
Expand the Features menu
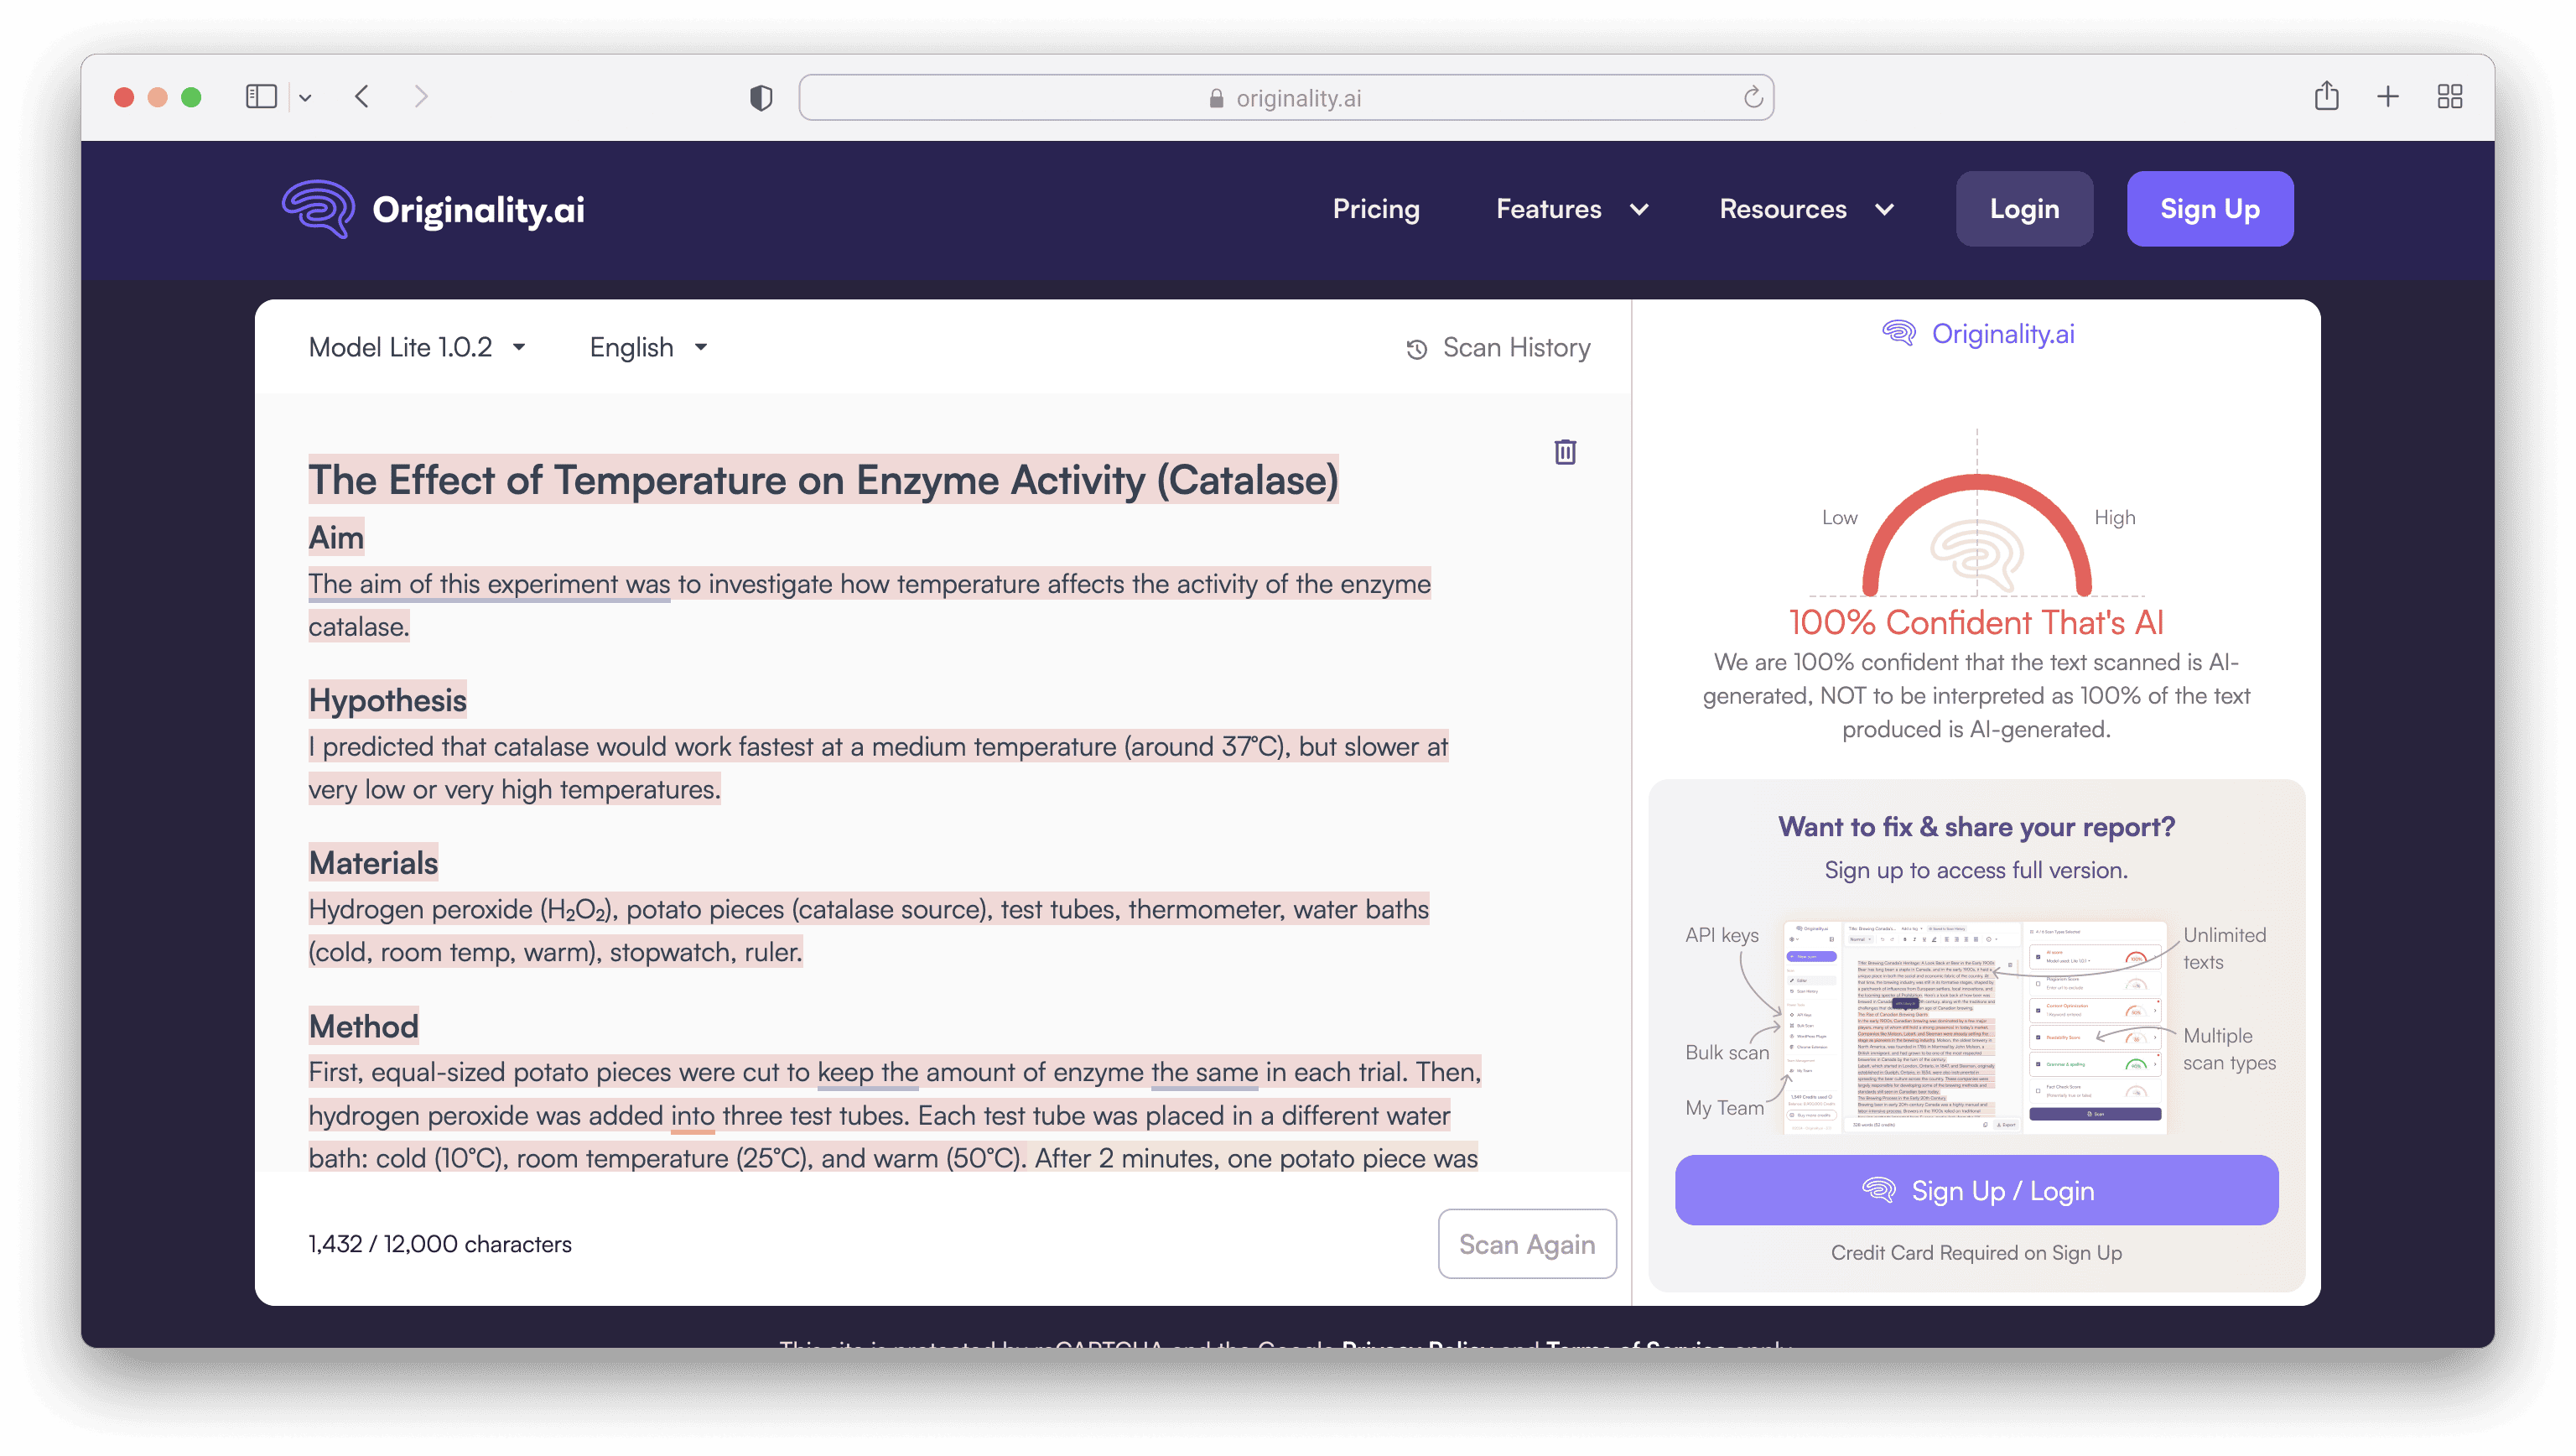click(x=1571, y=209)
